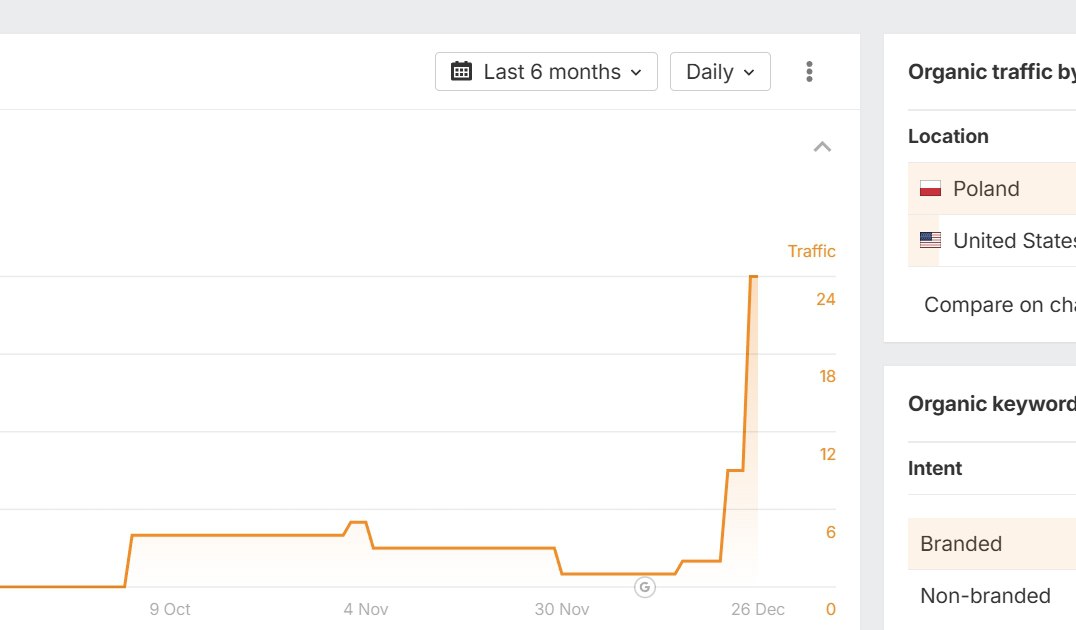Click the Google update marker on timeline

point(645,587)
